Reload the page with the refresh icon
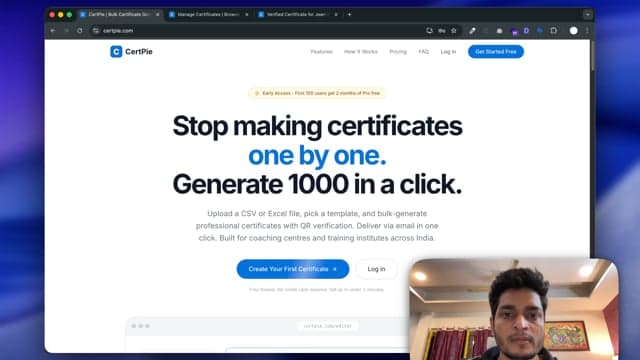The image size is (640, 360). [x=80, y=31]
